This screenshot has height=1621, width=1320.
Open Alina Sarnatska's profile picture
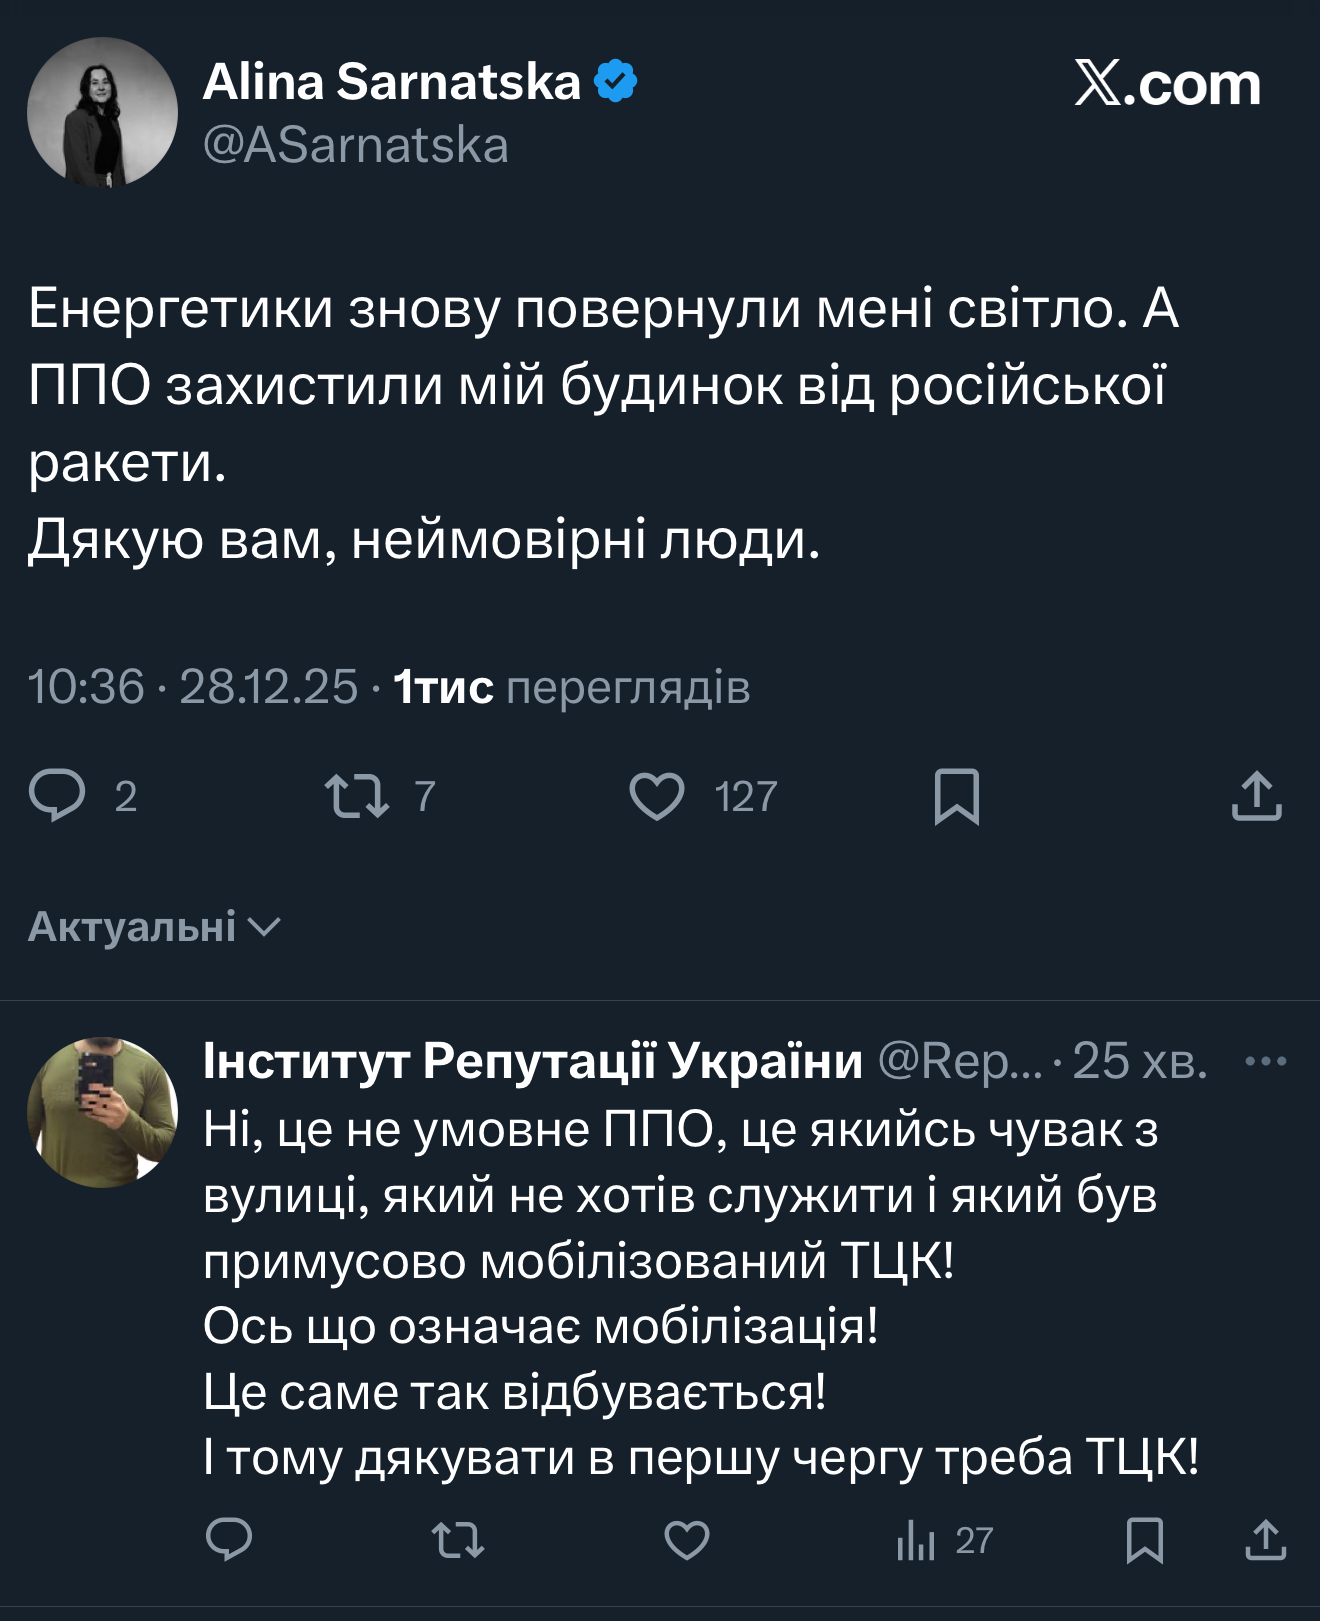102,112
